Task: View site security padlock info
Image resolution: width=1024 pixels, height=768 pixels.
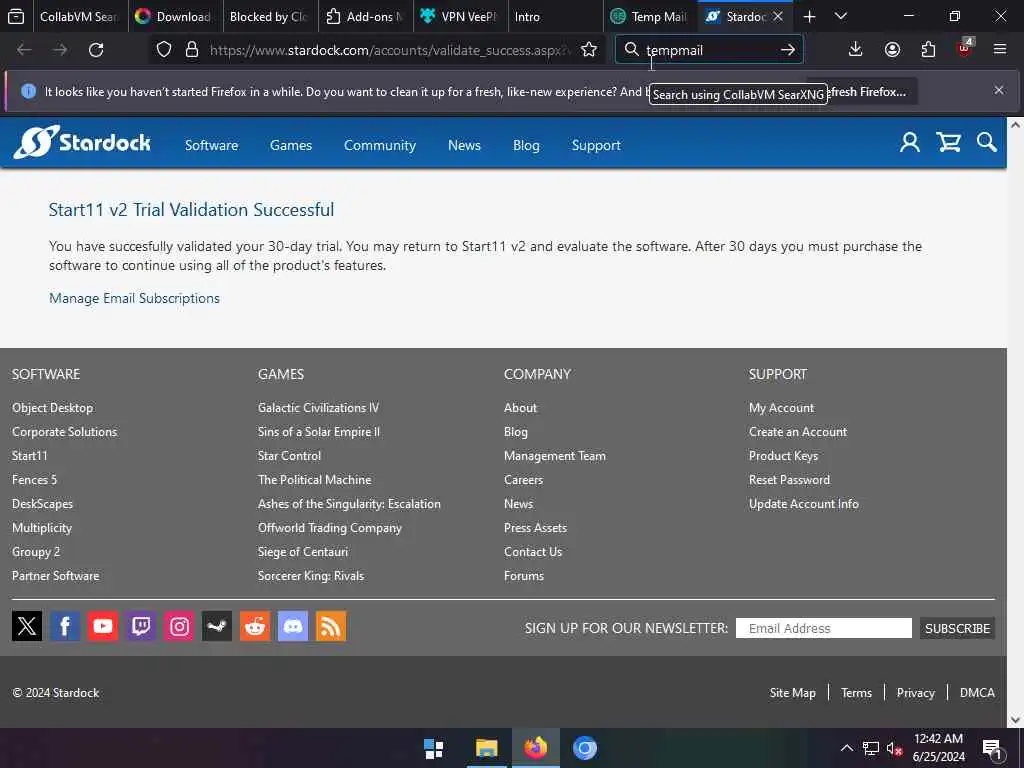Action: coord(191,50)
